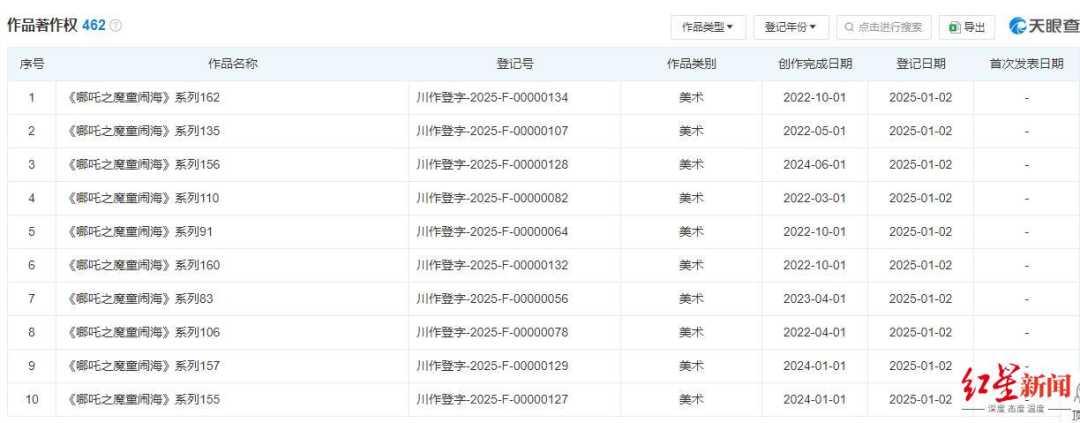
Task: Select the 《哪吒之魔童闹海》系列156 row name
Action: coord(143,165)
